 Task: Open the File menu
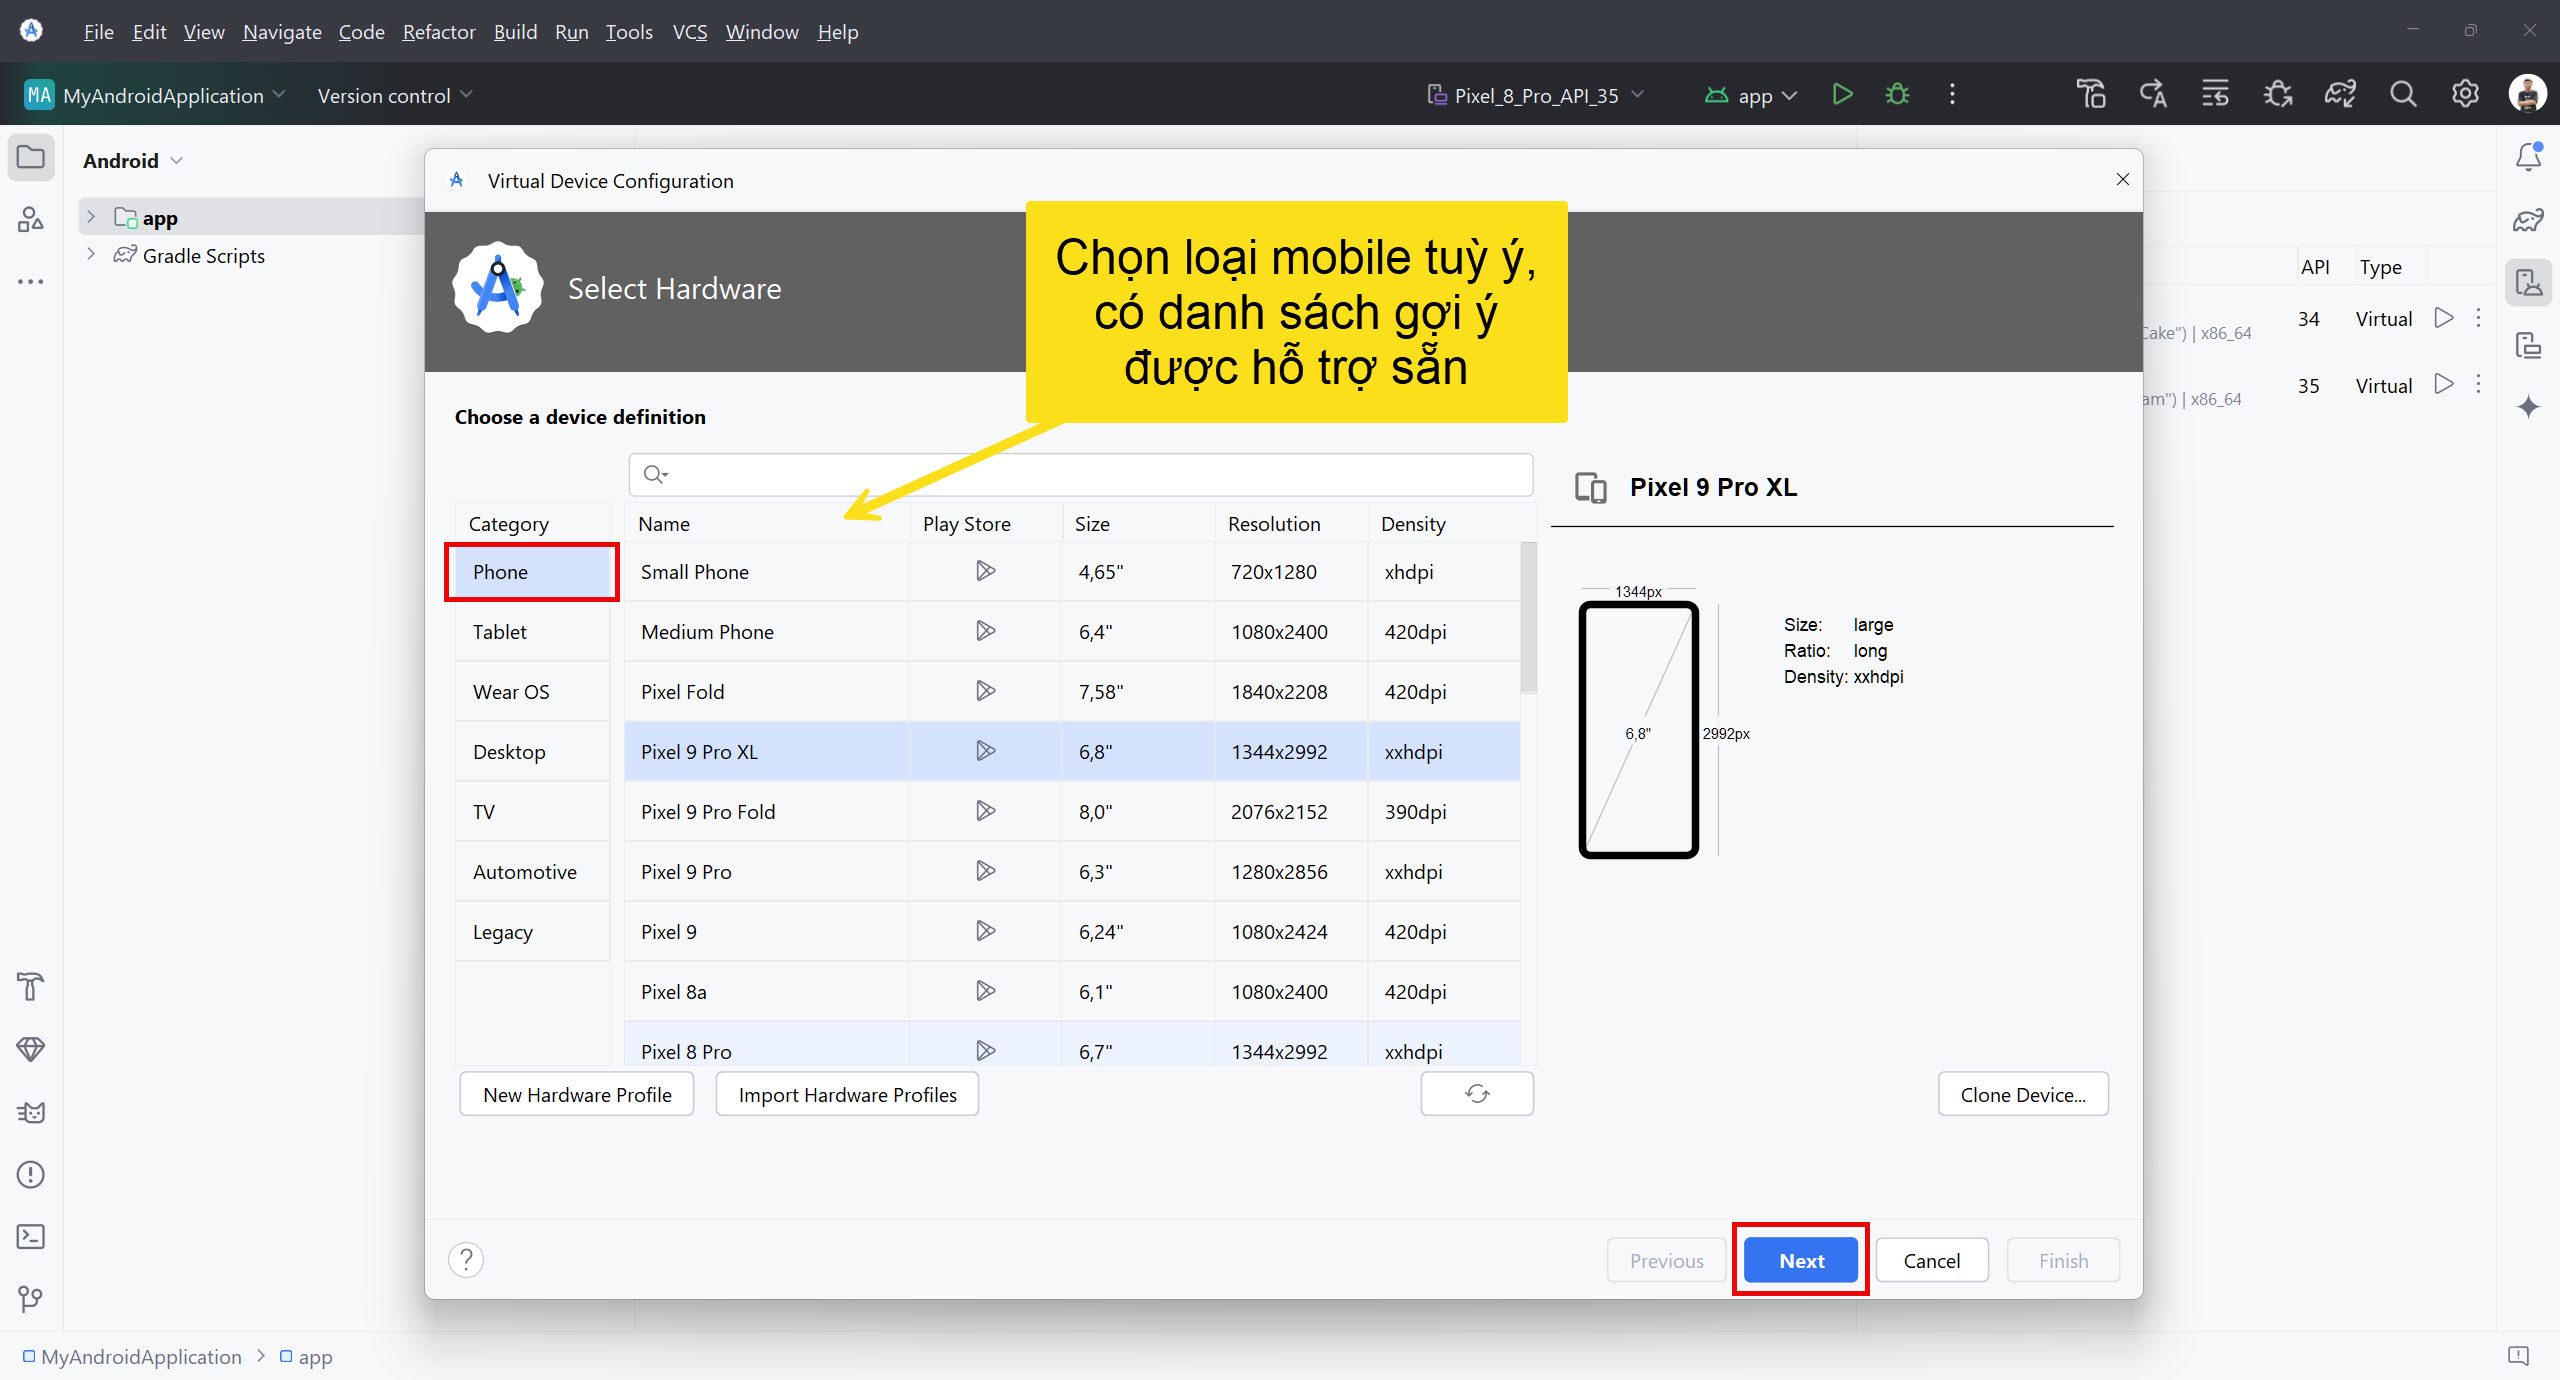98,32
